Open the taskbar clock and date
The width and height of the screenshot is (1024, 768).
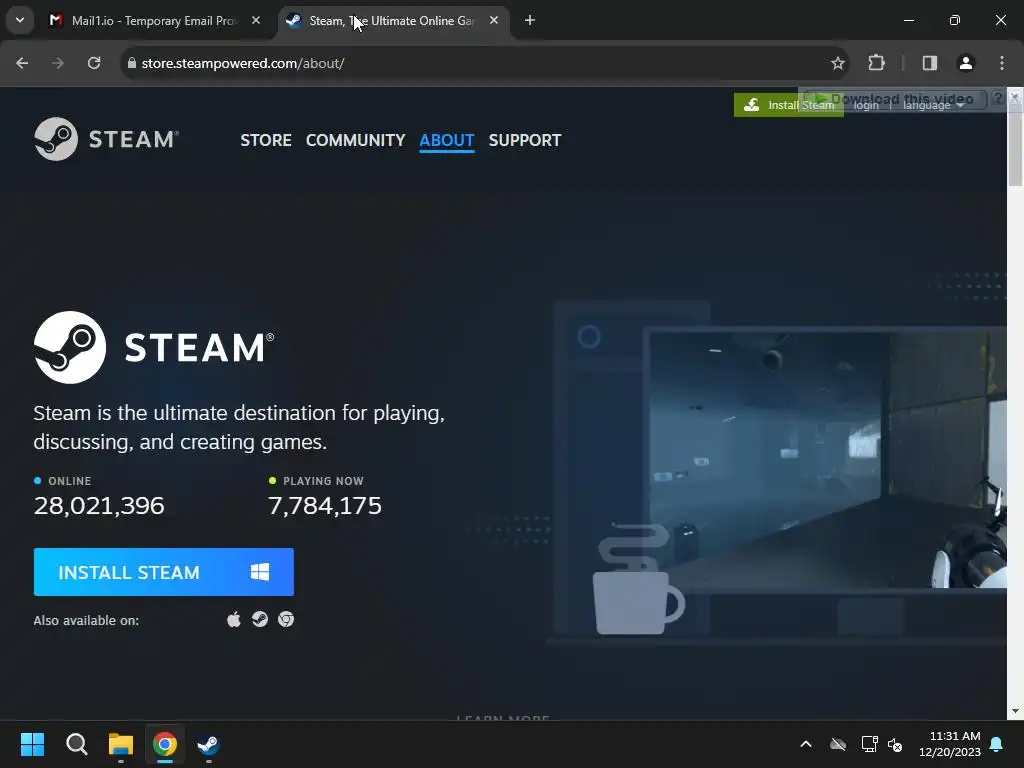950,744
